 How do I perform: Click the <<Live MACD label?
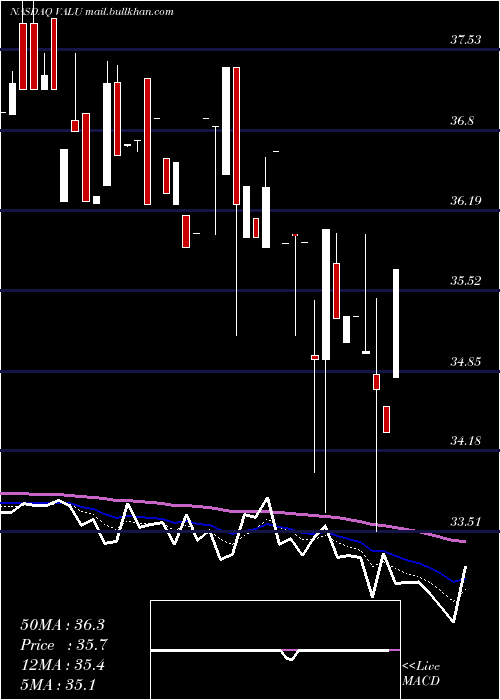click(421, 674)
